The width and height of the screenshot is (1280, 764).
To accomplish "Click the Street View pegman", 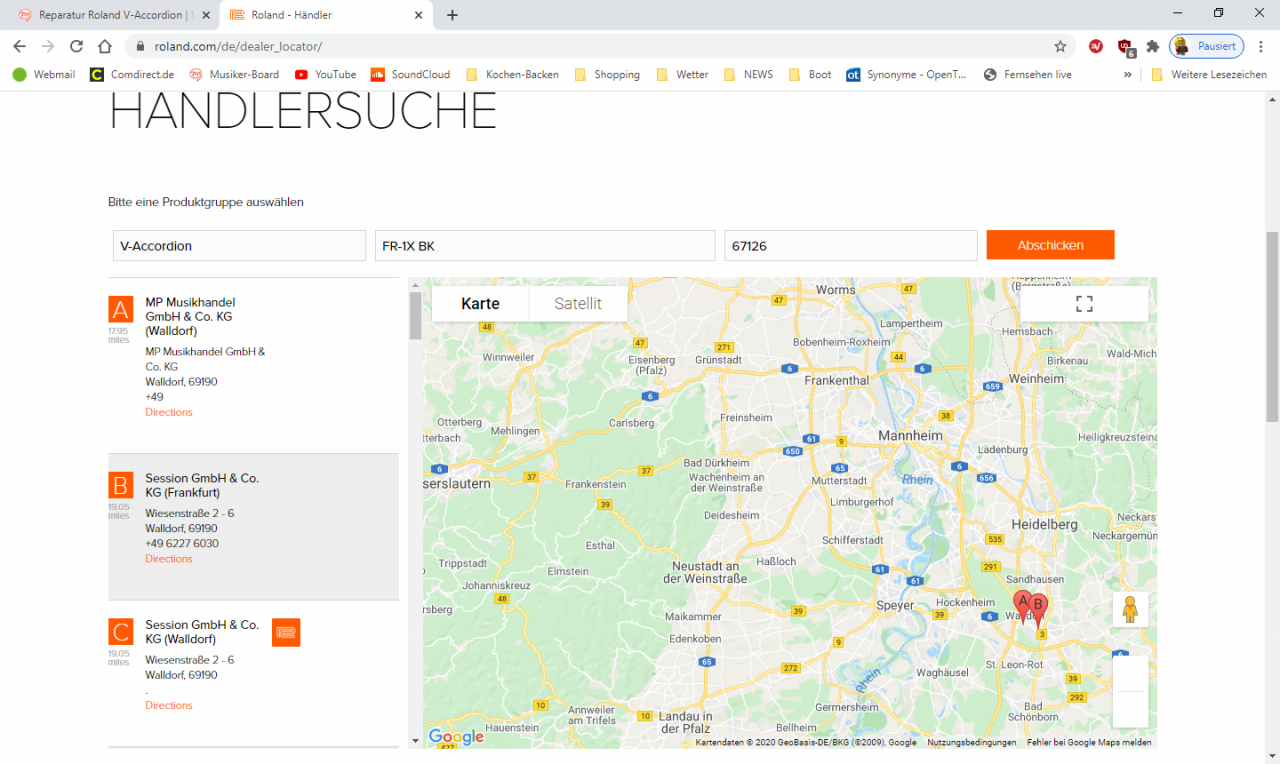I will (1130, 609).
